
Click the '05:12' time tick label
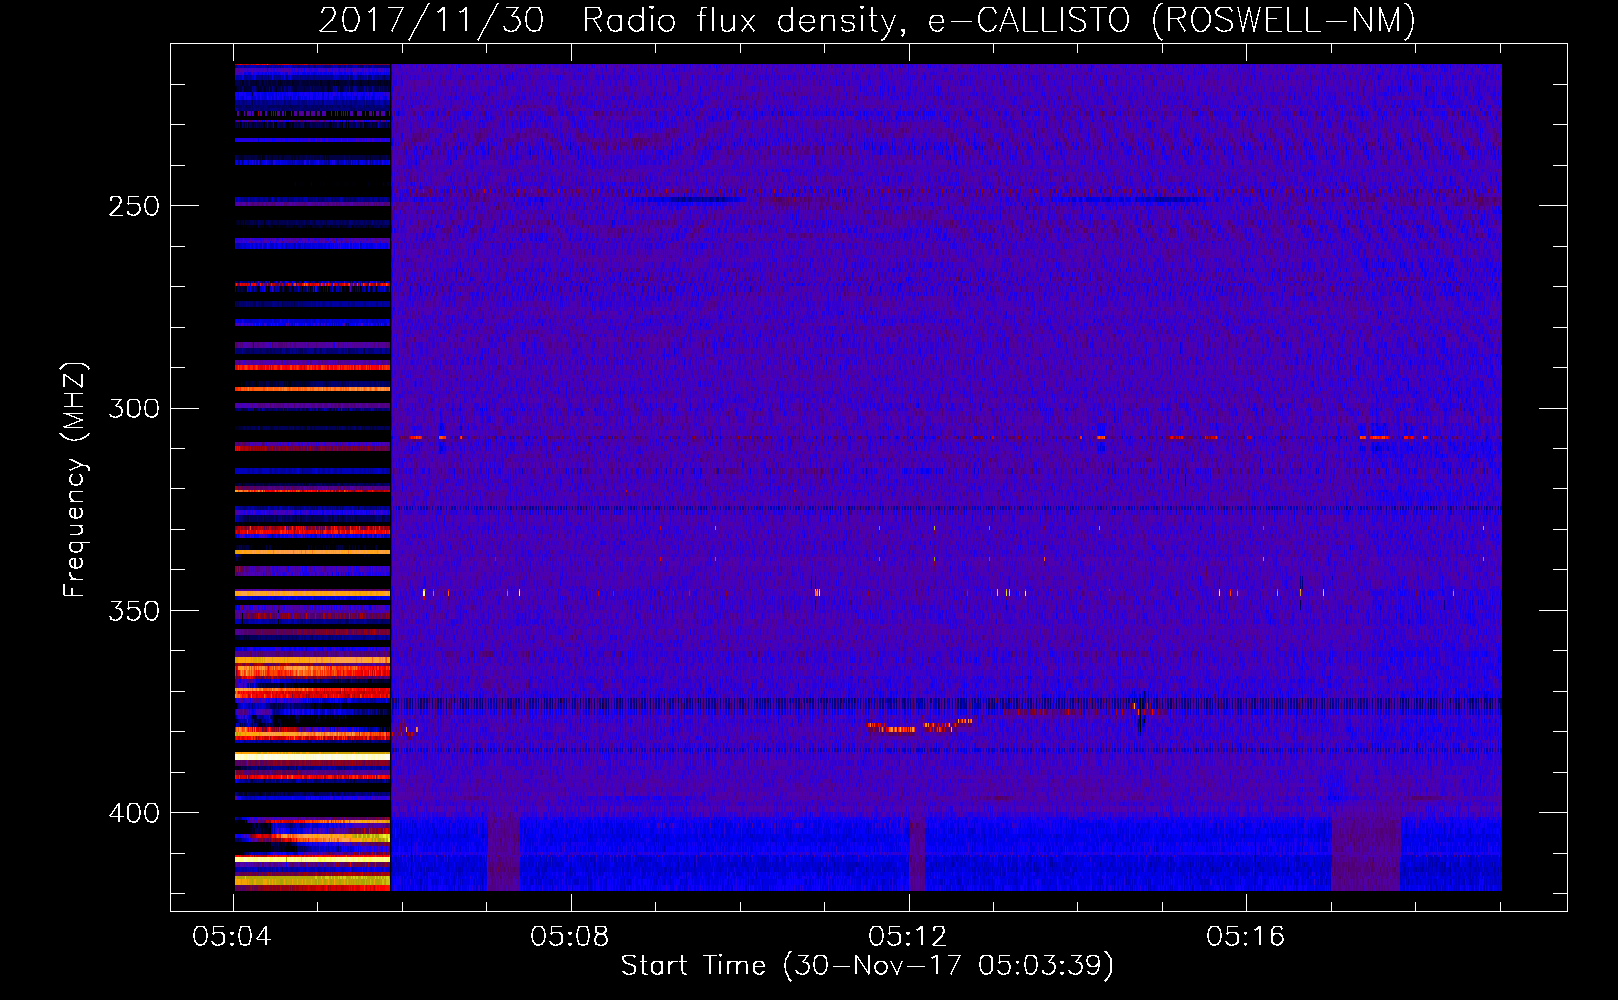click(908, 937)
